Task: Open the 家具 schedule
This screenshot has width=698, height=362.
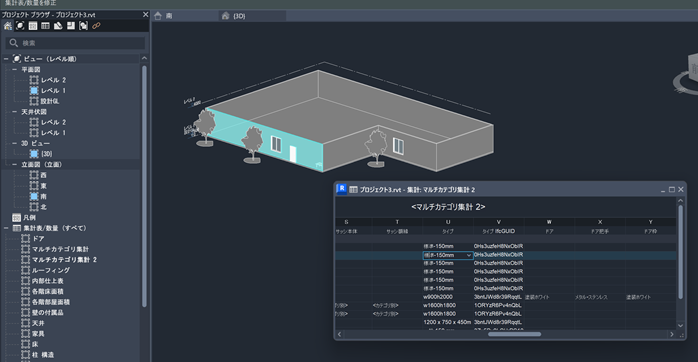Action: 38,334
